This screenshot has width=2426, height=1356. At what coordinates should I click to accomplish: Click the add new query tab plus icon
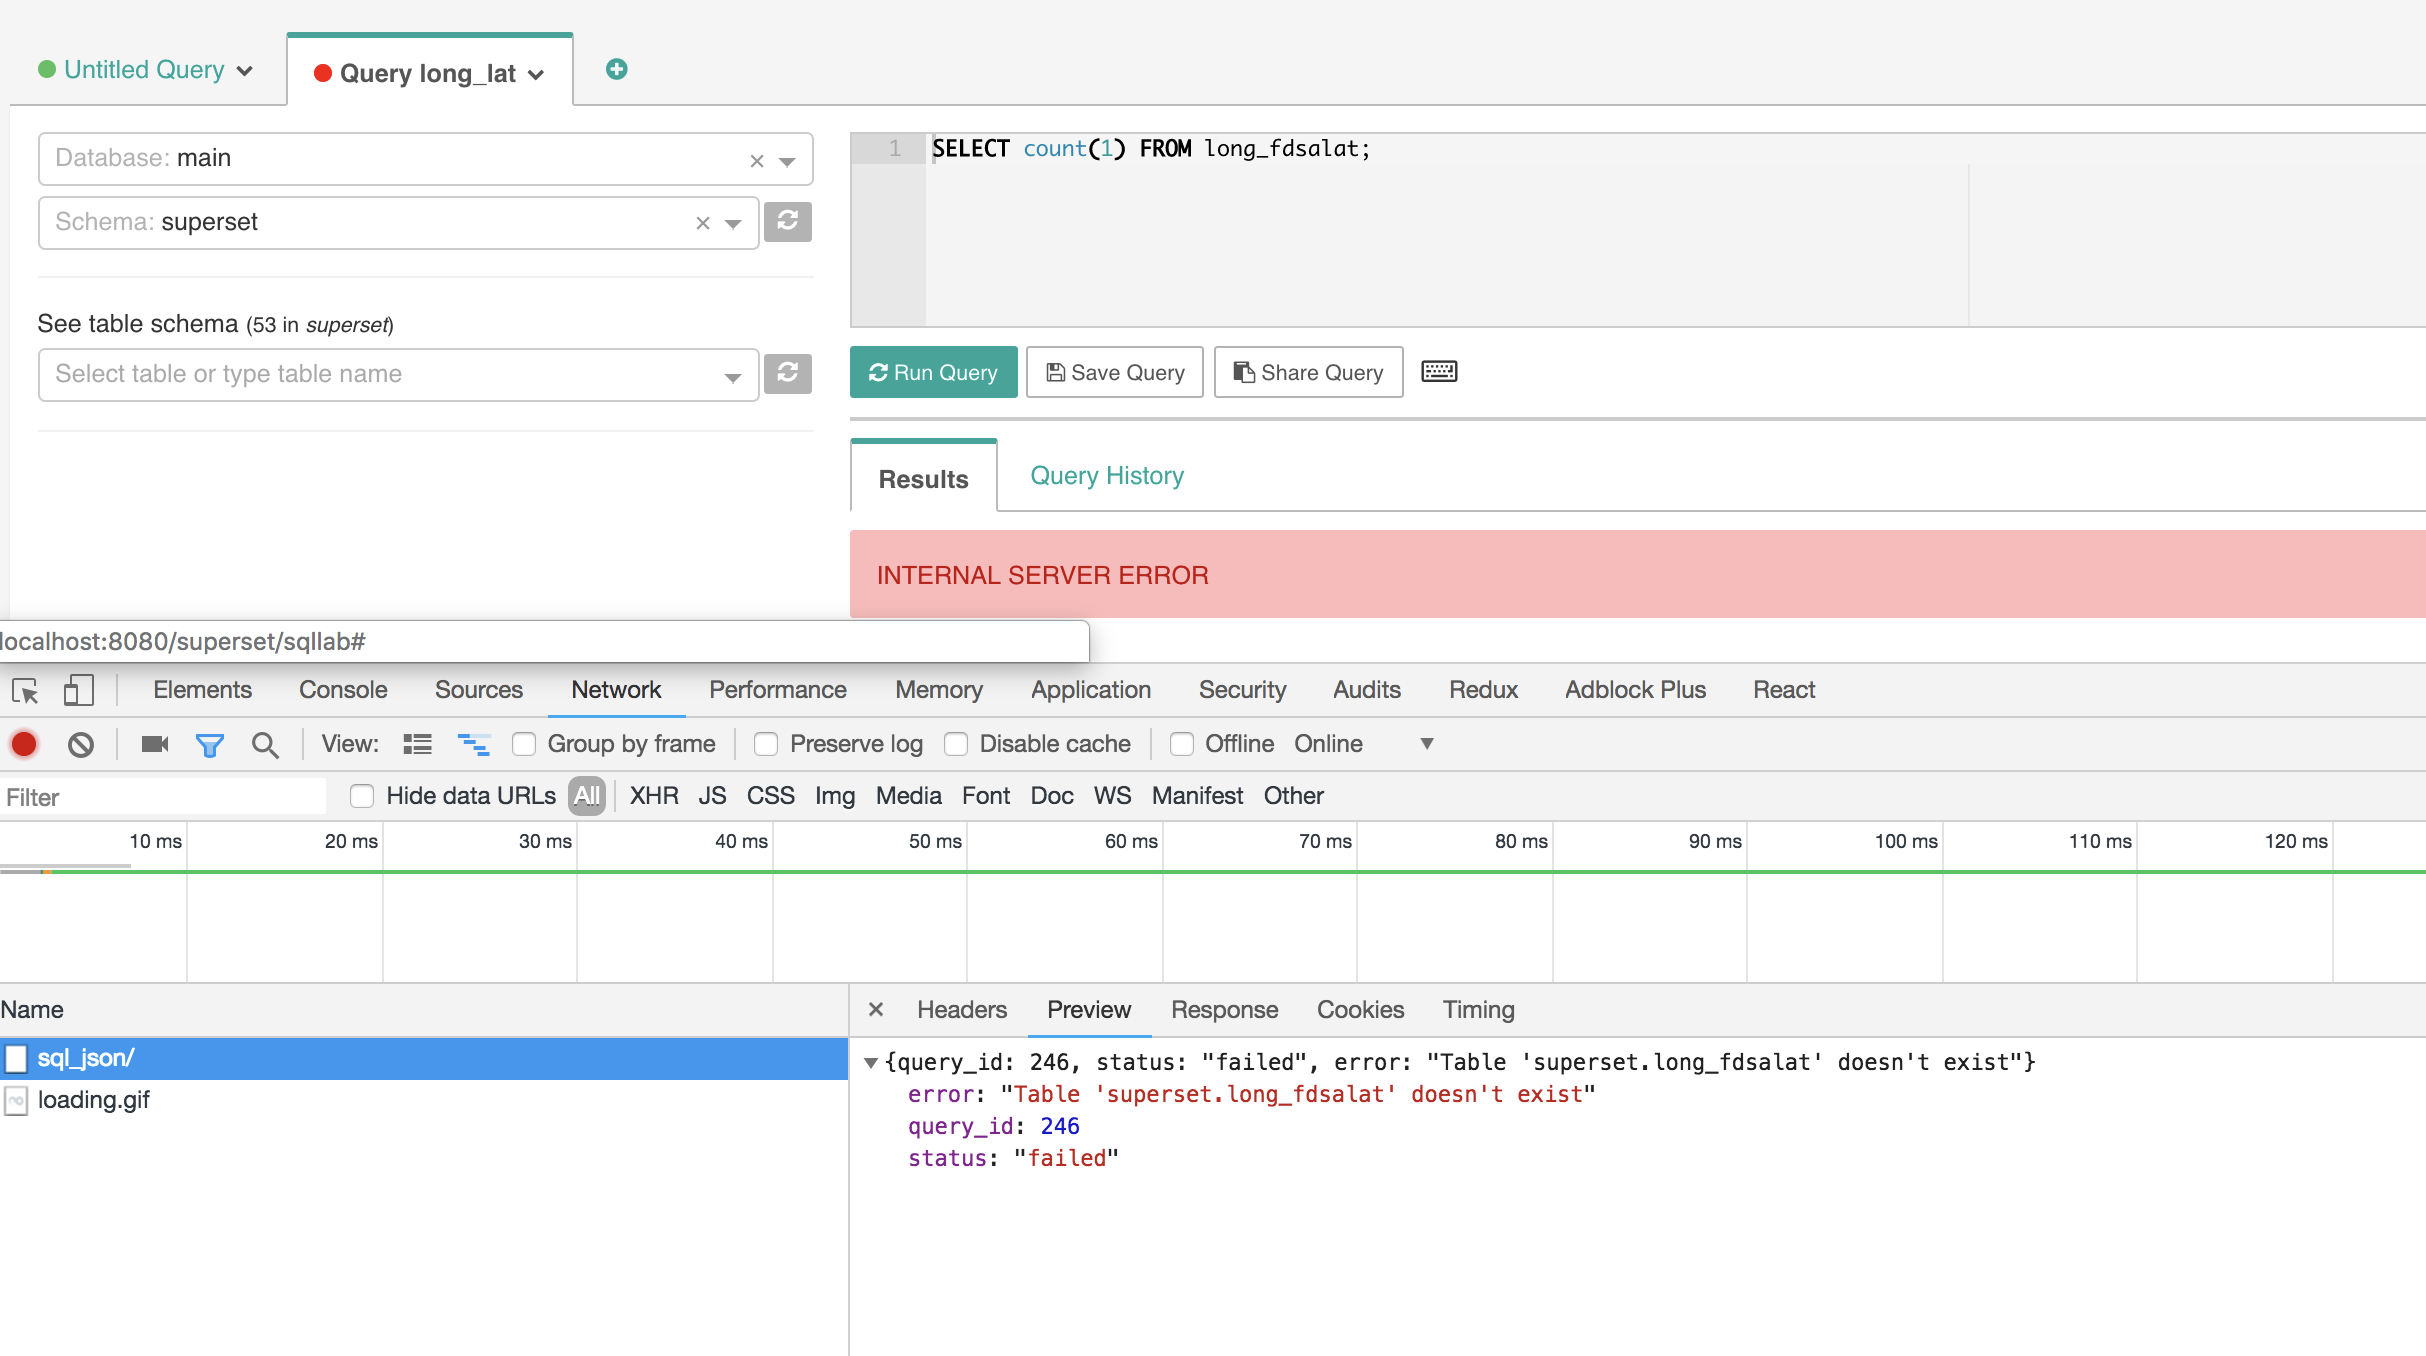pyautogui.click(x=616, y=69)
